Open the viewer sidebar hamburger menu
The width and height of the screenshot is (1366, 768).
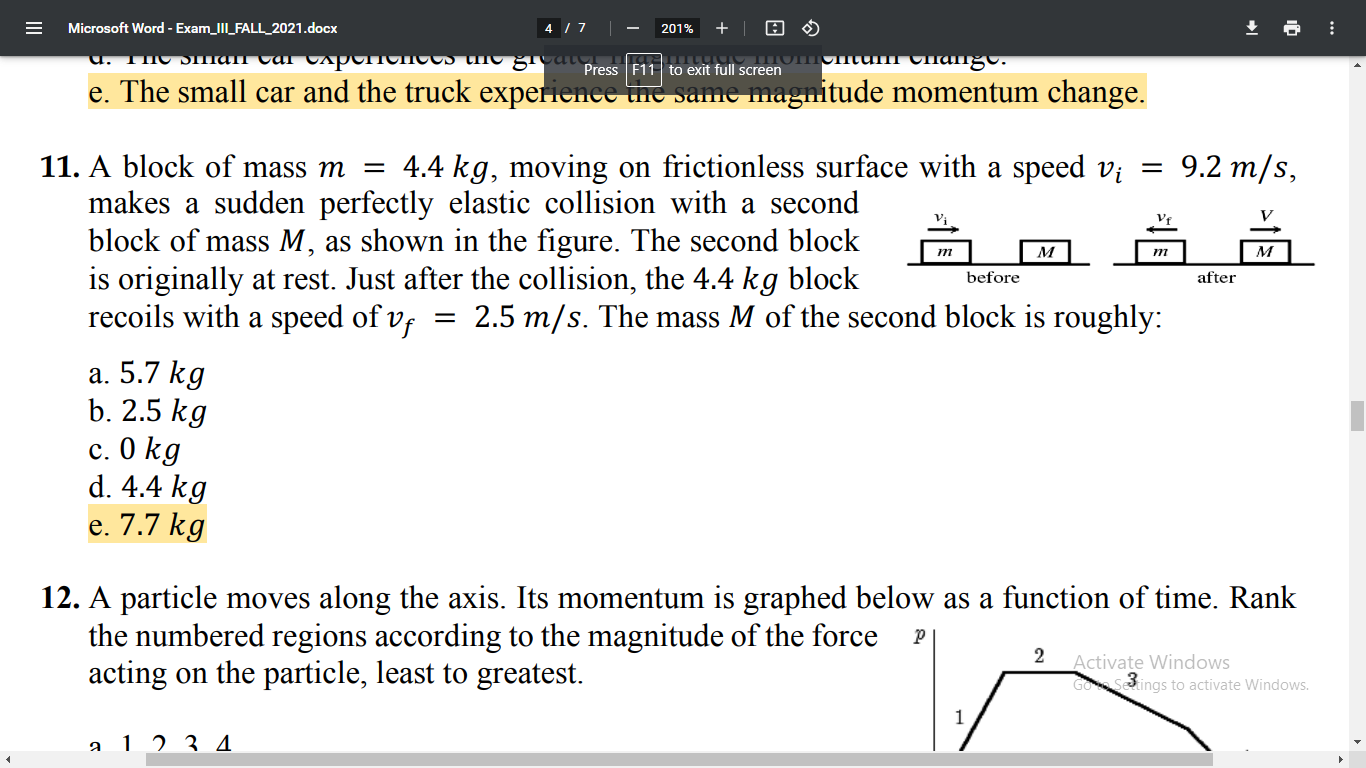tap(33, 27)
